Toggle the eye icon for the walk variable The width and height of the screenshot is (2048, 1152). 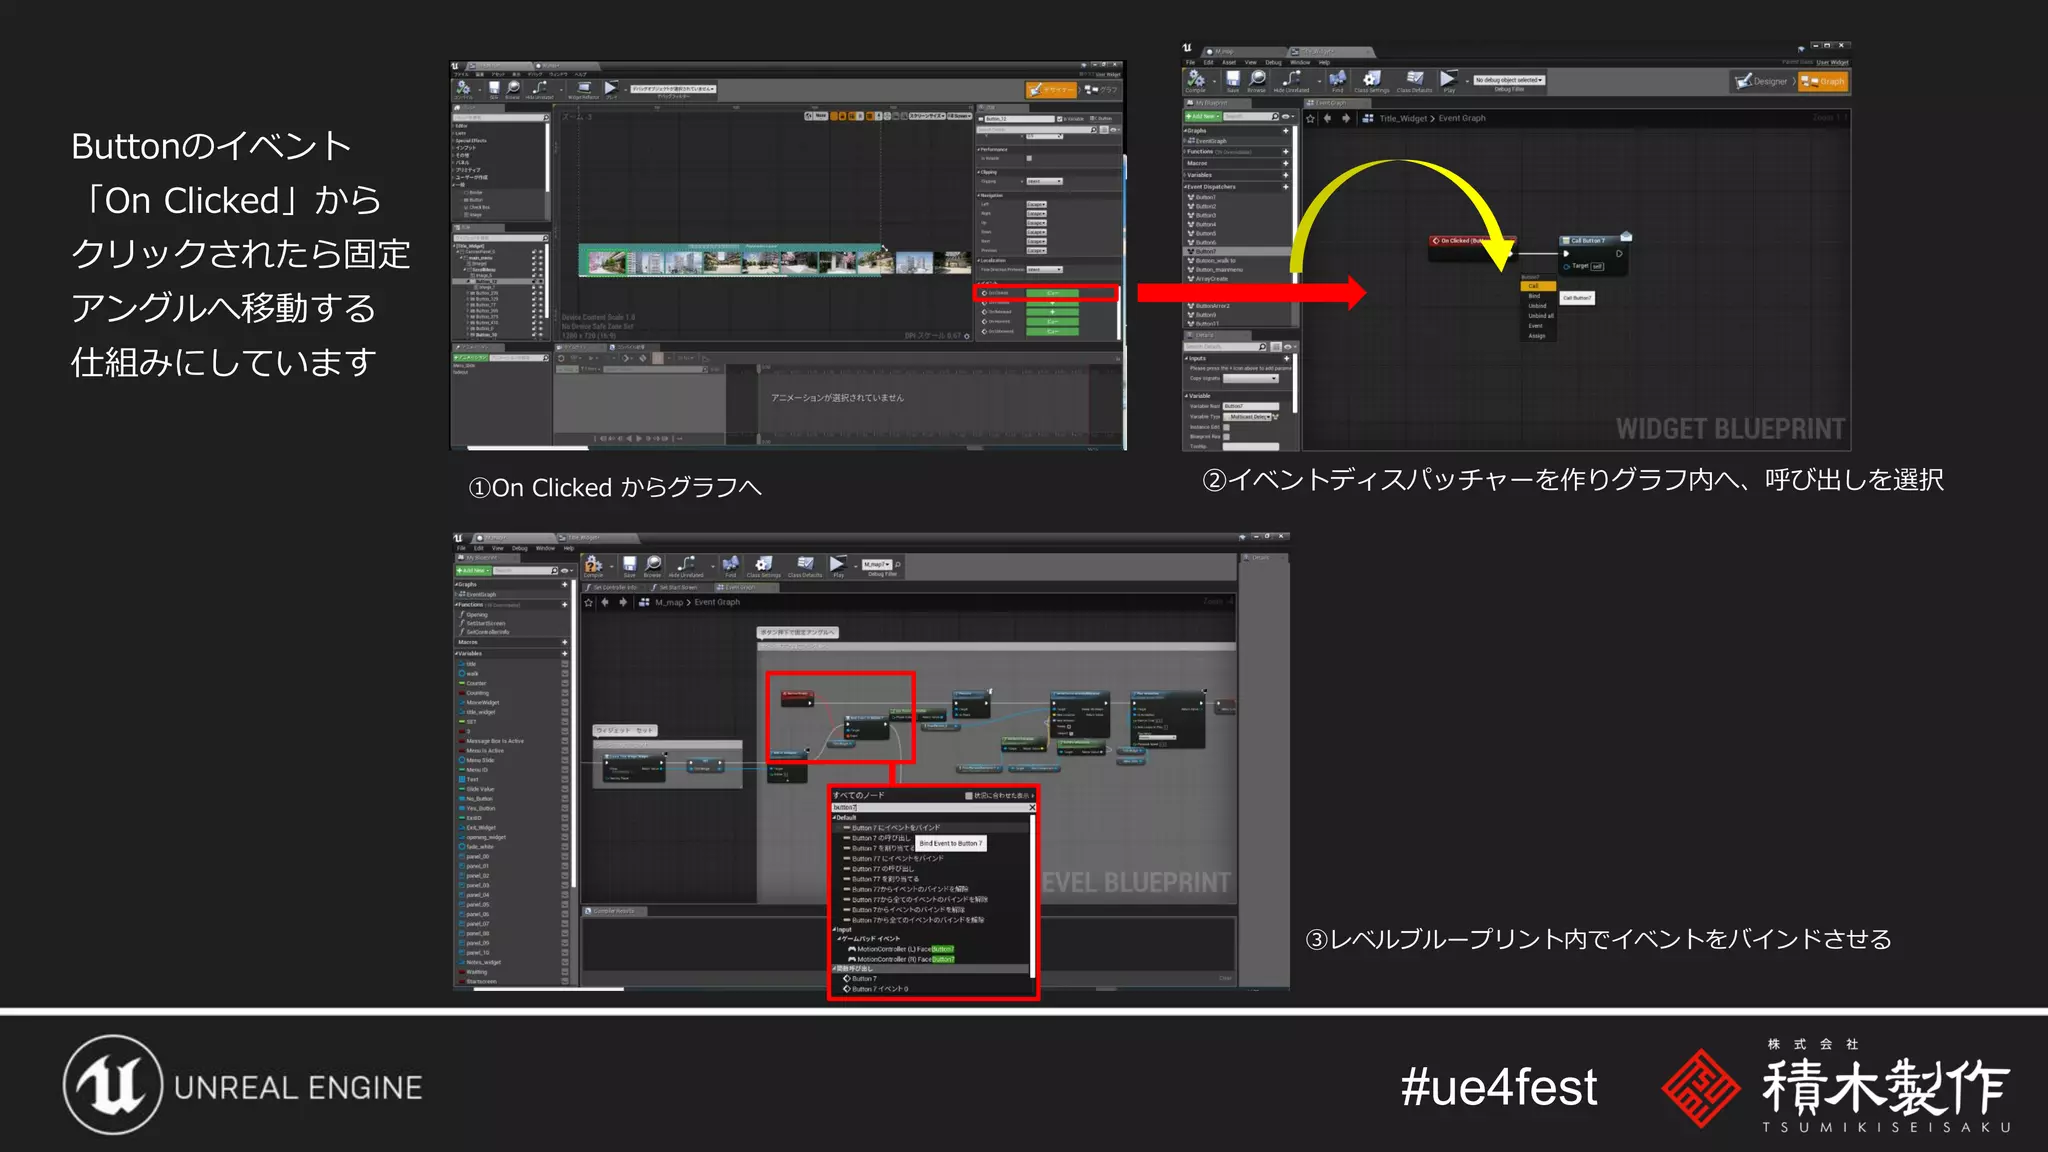[x=565, y=674]
